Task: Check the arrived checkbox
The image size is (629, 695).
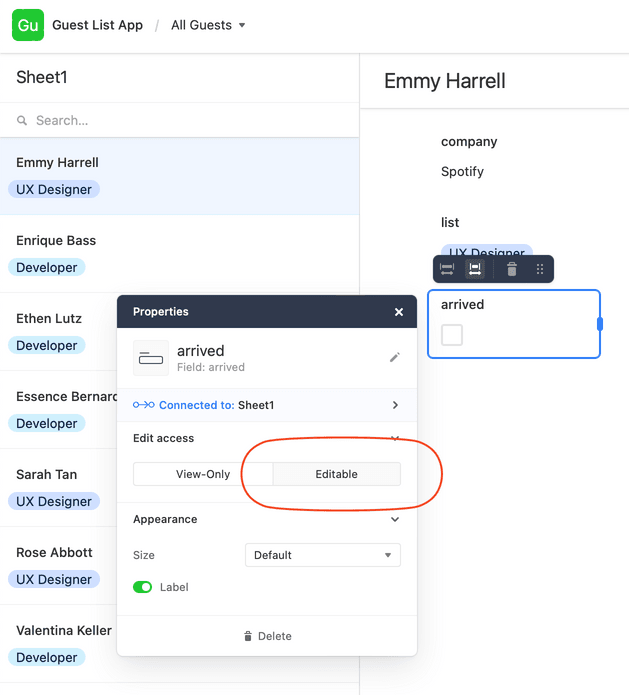Action: click(452, 335)
